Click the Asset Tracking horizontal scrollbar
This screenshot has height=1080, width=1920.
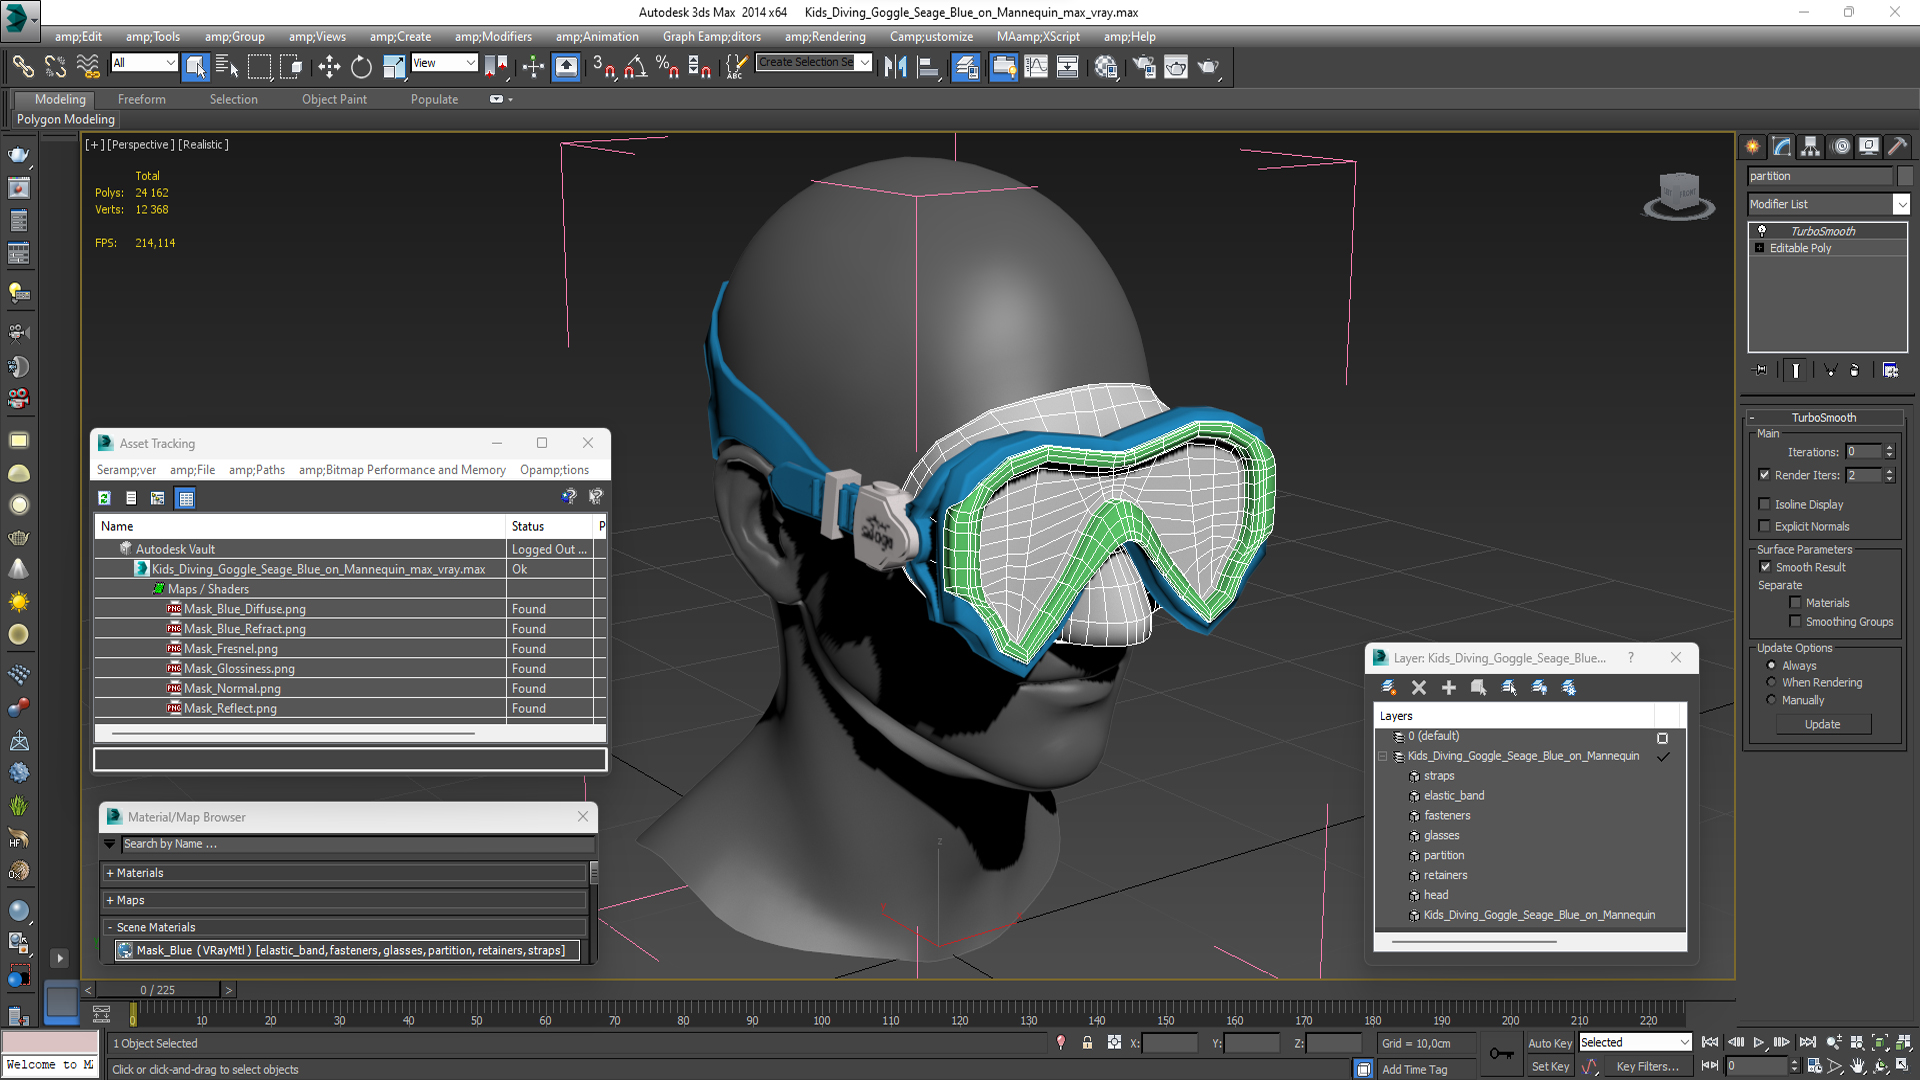(293, 733)
